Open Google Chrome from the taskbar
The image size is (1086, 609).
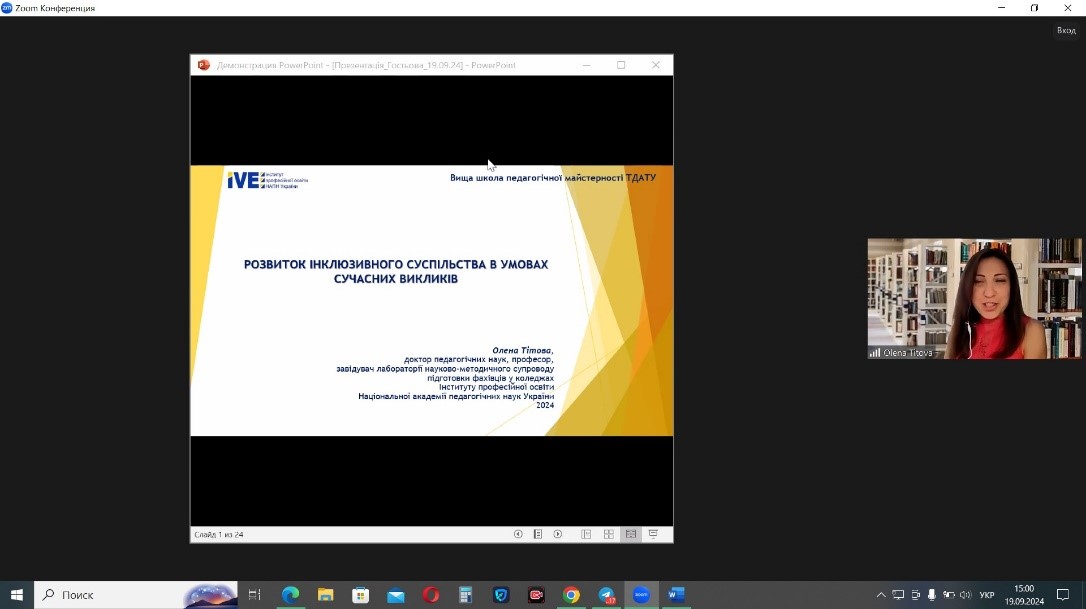click(x=571, y=594)
